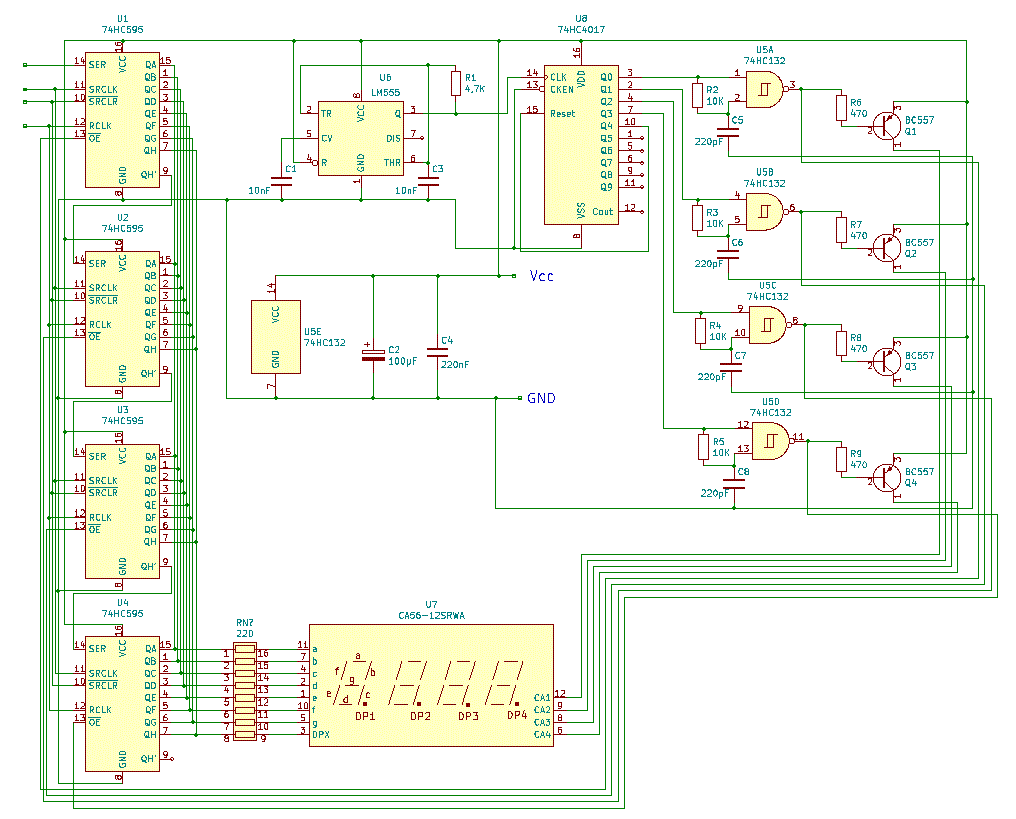The width and height of the screenshot is (1016, 819).
Task: Select the U5C NAND Schmitt gate
Action: [x=768, y=325]
